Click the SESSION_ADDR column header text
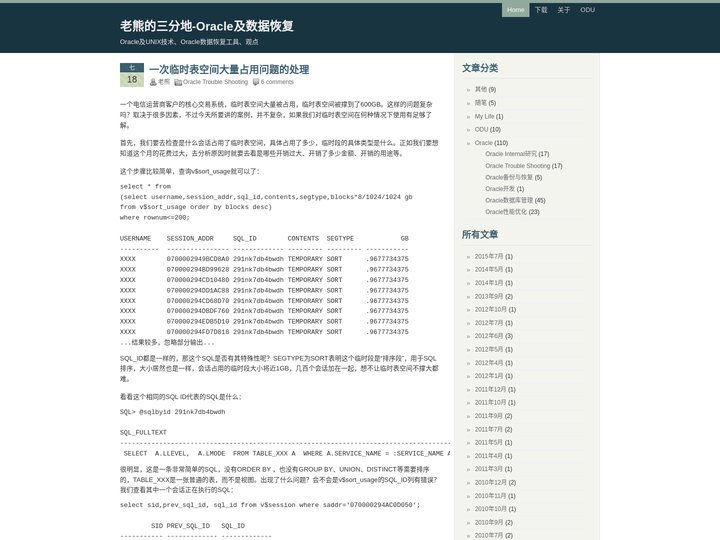 tap(190, 238)
